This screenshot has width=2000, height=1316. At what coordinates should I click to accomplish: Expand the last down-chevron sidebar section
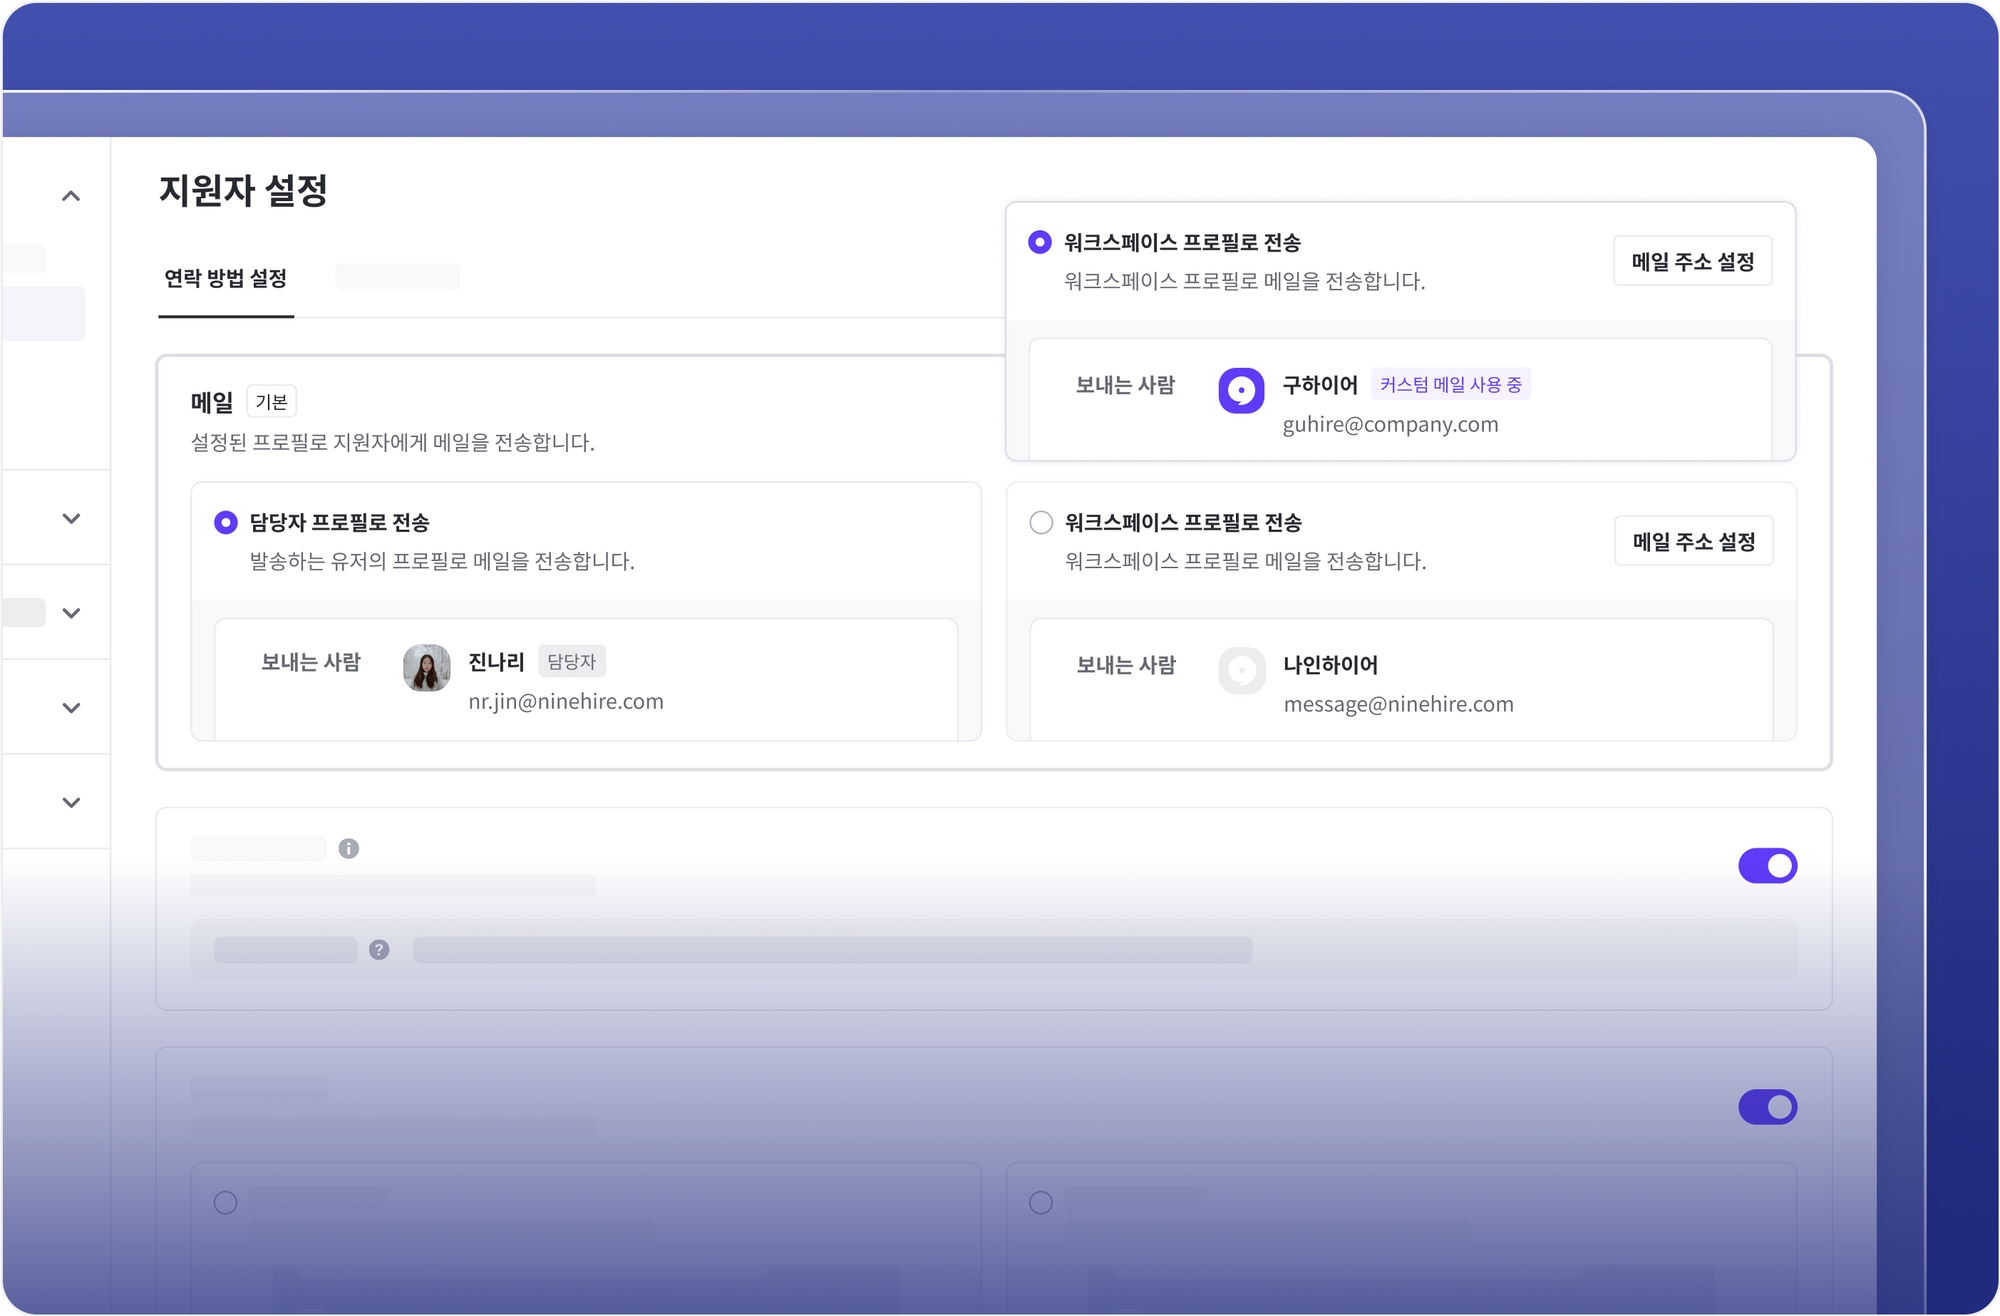click(71, 802)
